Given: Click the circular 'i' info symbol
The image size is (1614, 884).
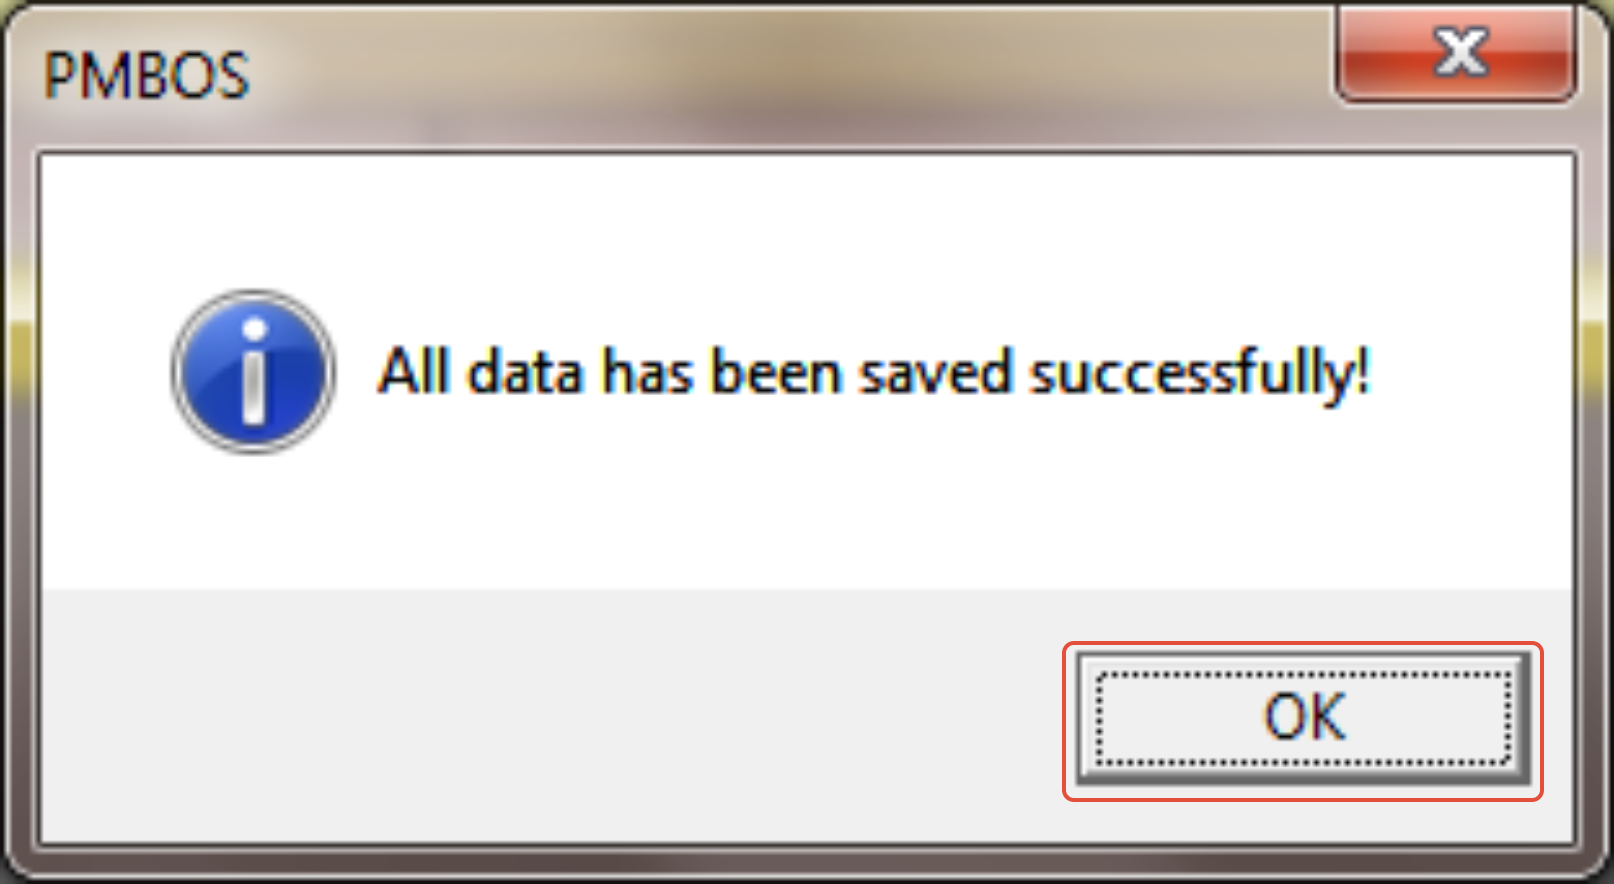Looking at the screenshot, I should (254, 372).
